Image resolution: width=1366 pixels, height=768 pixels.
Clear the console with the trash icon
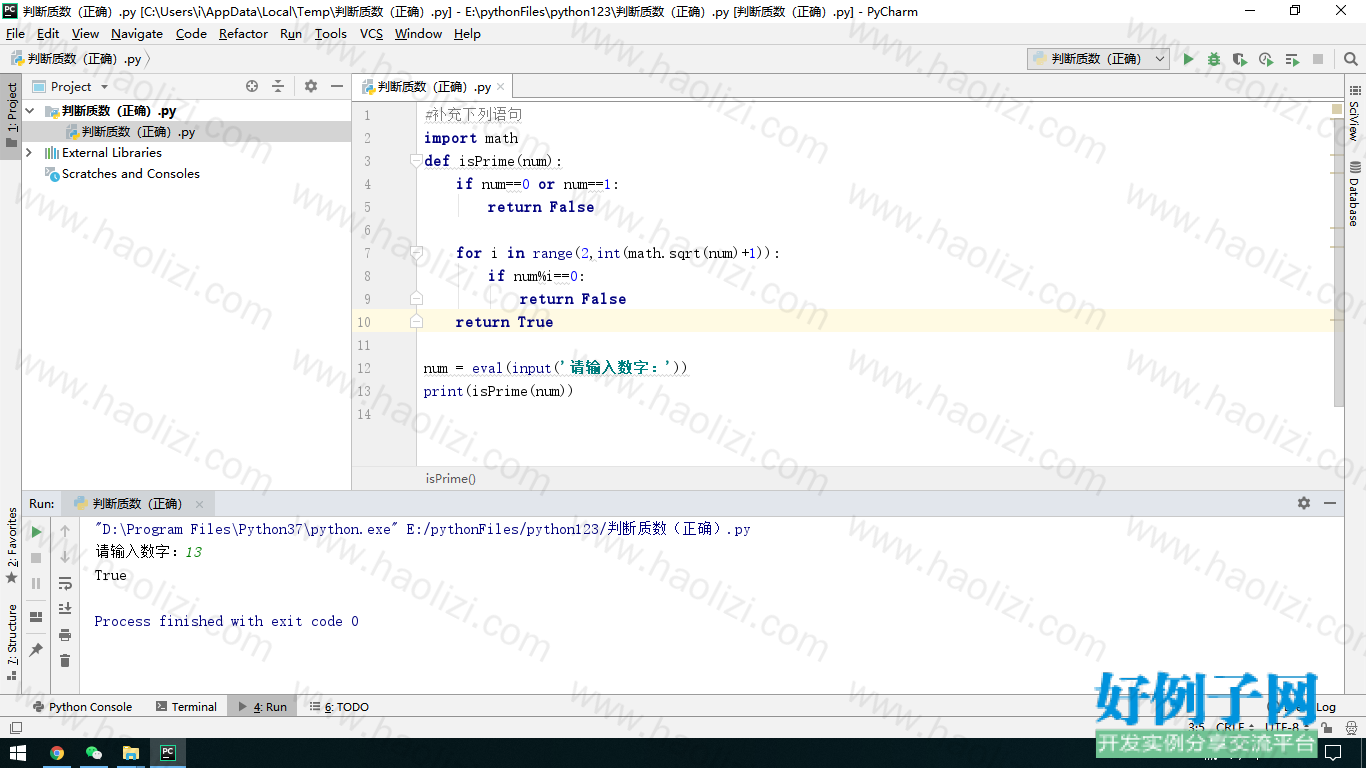(65, 661)
